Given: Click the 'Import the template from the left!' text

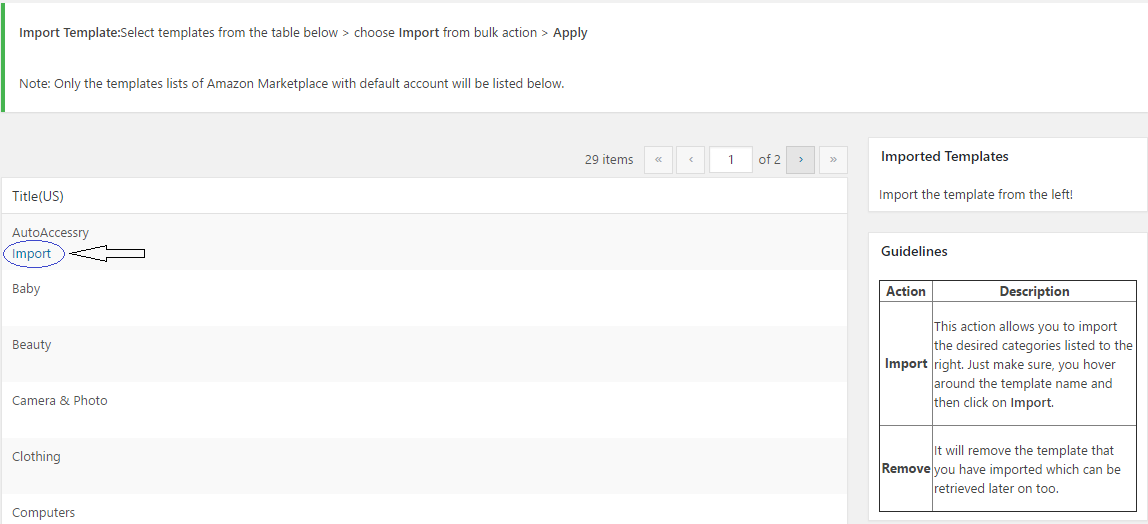Looking at the screenshot, I should point(976,195).
